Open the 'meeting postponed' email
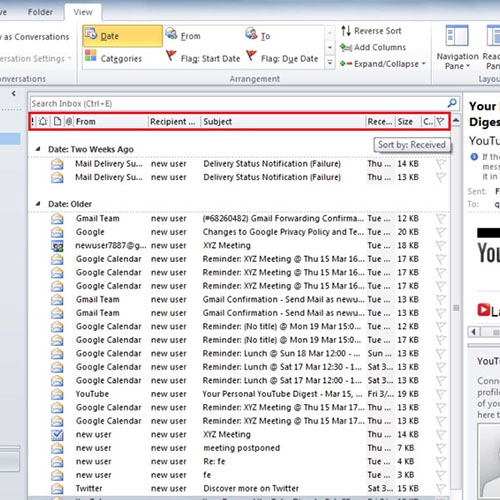 tap(239, 448)
